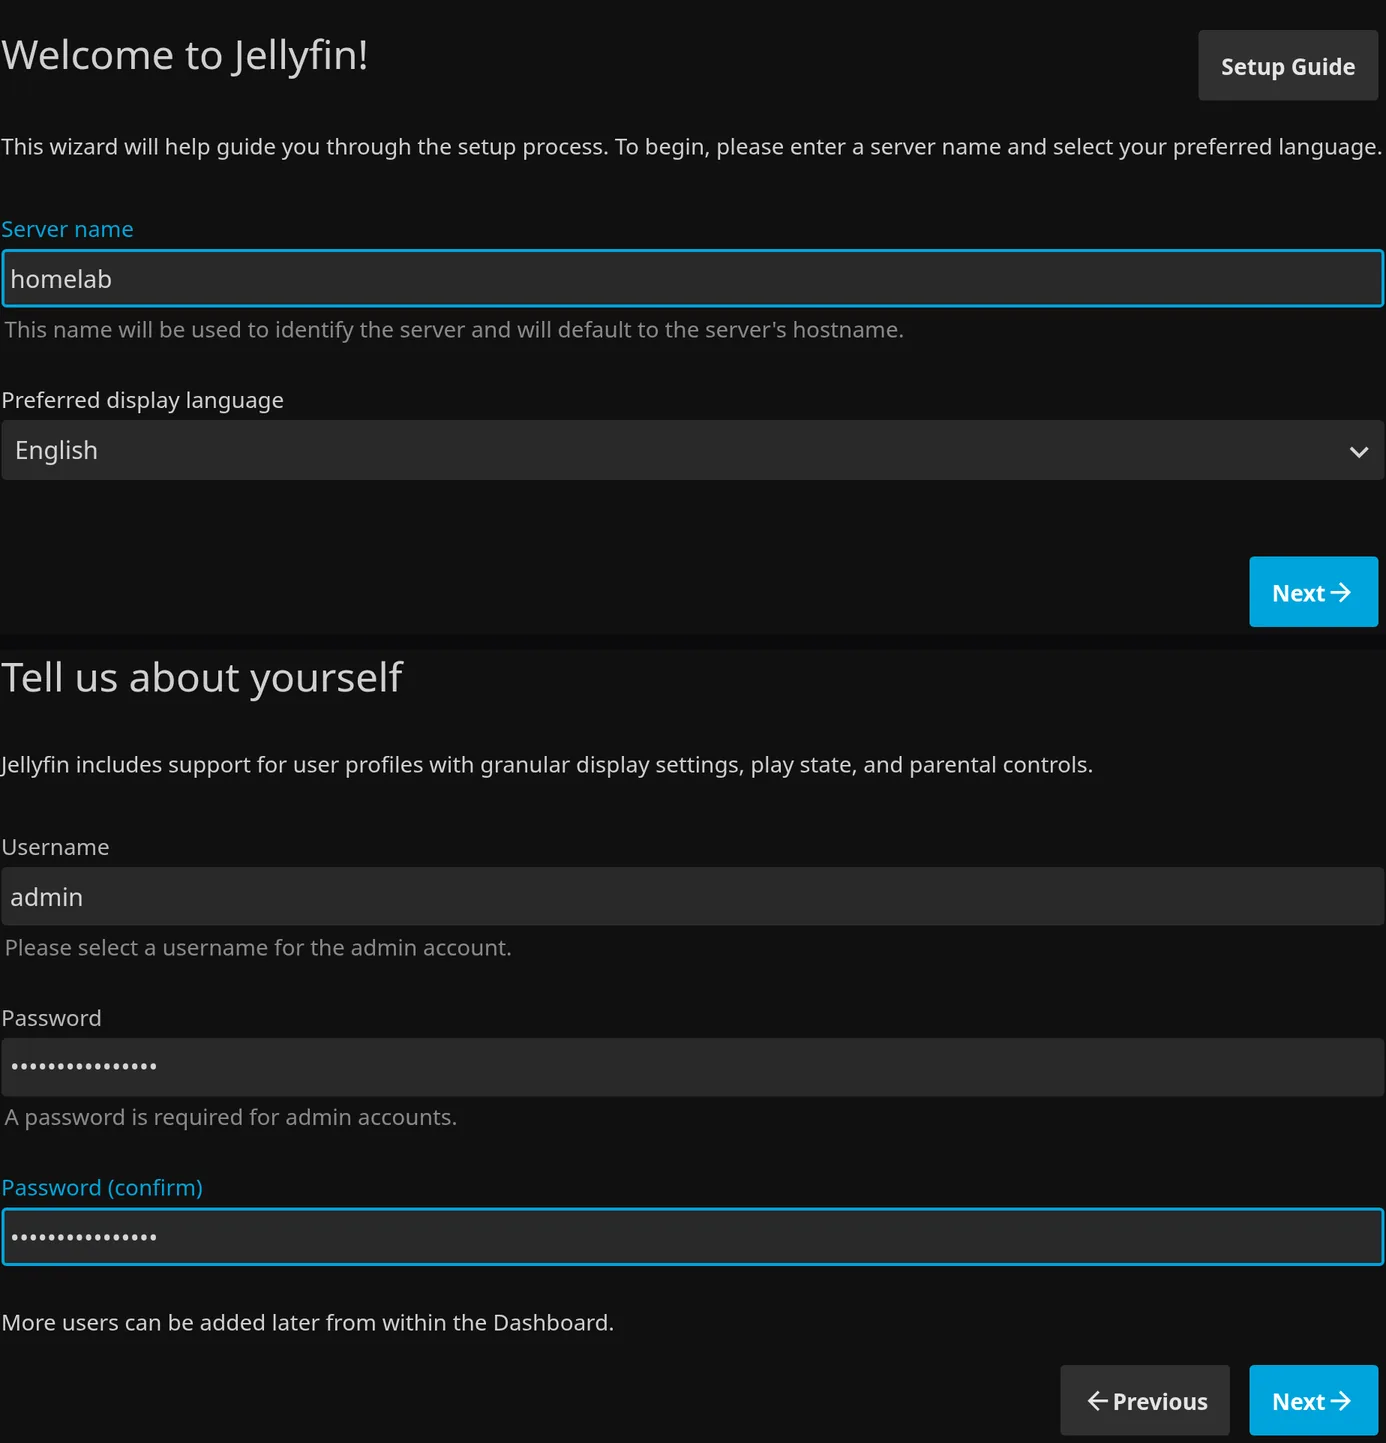
Task: Click "Please select a username for the admin account." hint
Action: (258, 947)
